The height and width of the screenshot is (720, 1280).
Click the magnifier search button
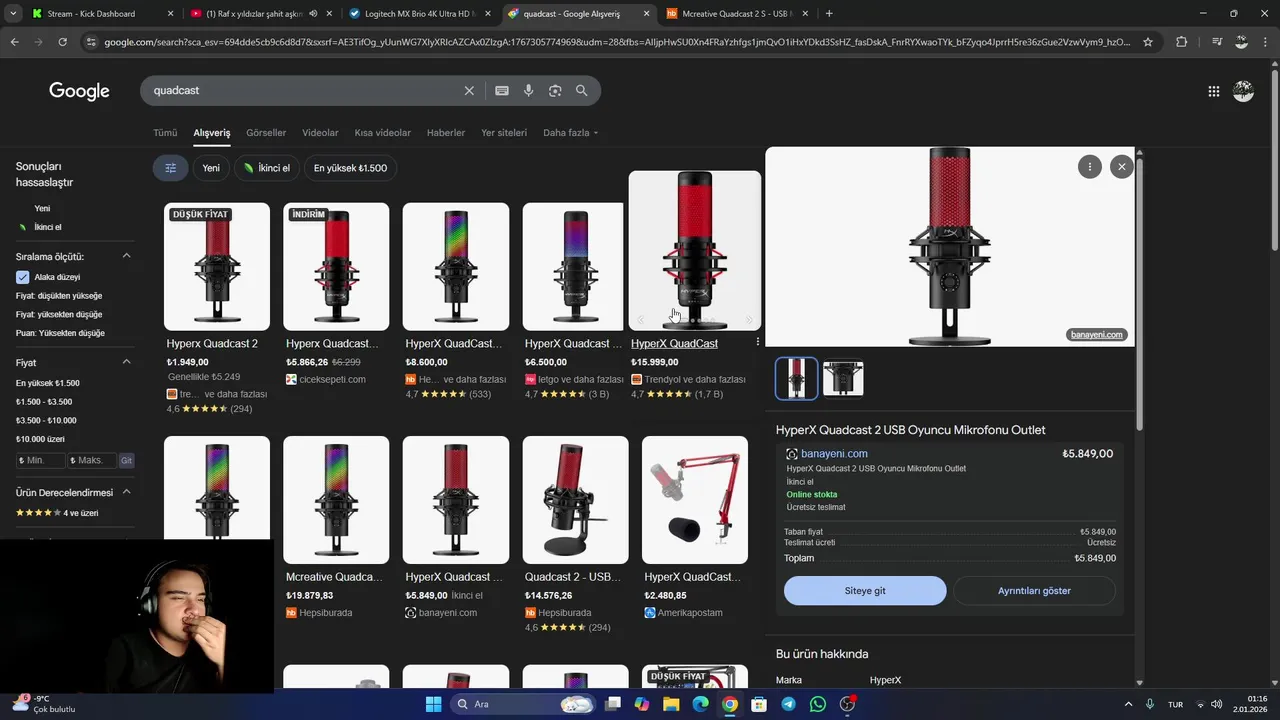click(582, 91)
